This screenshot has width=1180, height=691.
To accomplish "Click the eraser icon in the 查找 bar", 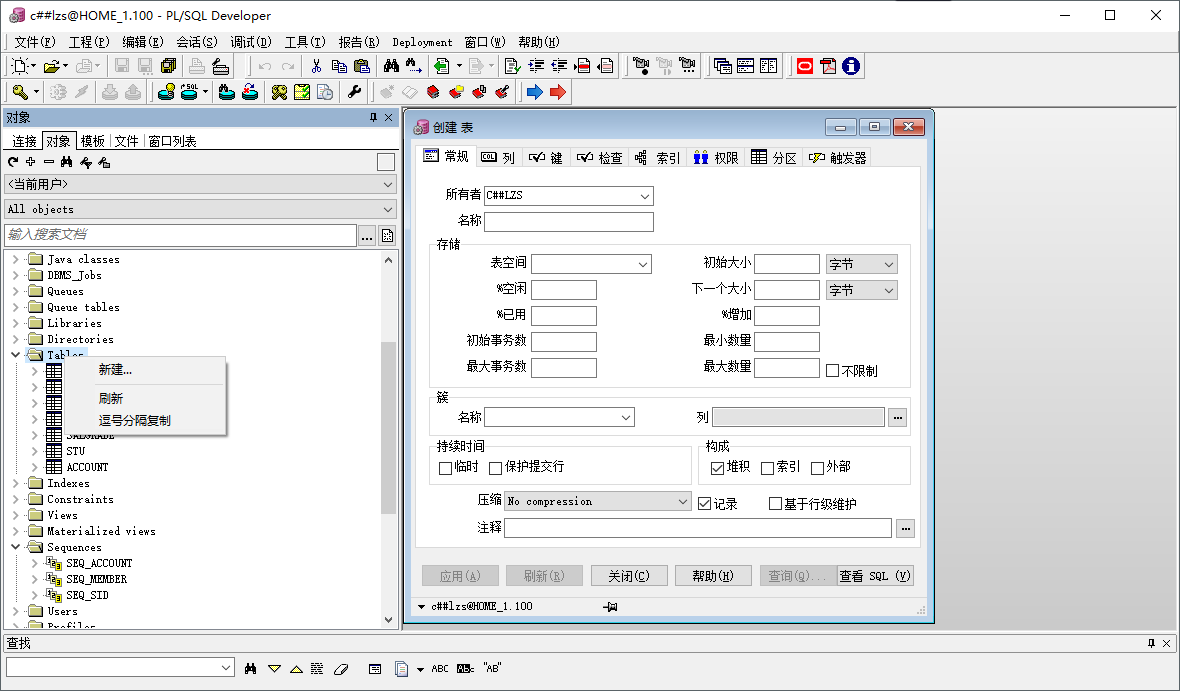I will click(x=341, y=668).
